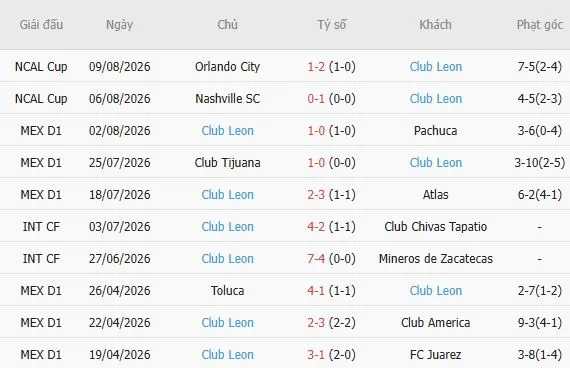This screenshot has width=570, height=368.
Task: Click the Tỷ số column header
Action: 332,25
